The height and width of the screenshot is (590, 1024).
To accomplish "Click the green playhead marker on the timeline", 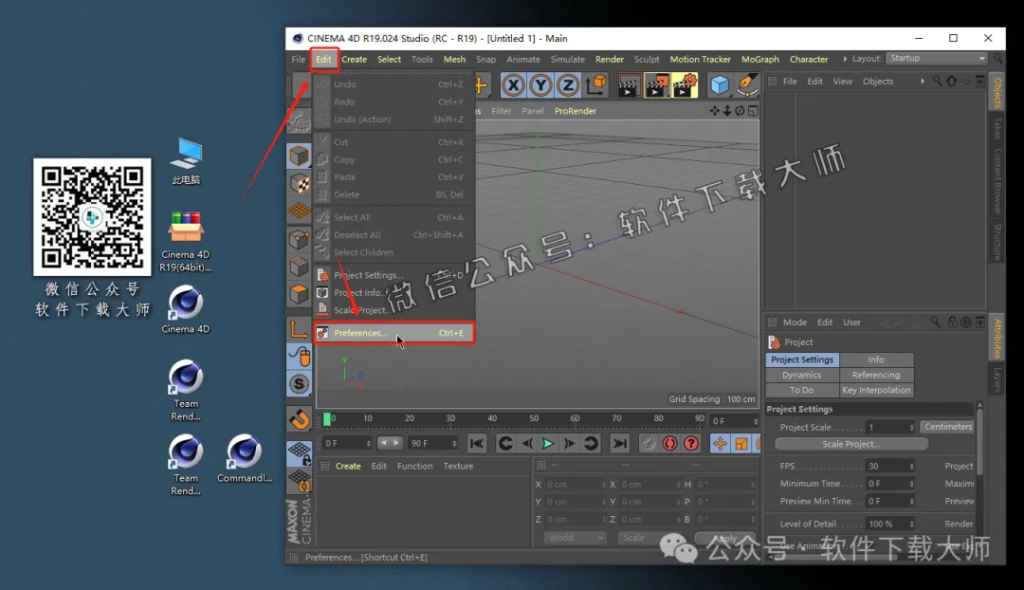I will [327, 419].
